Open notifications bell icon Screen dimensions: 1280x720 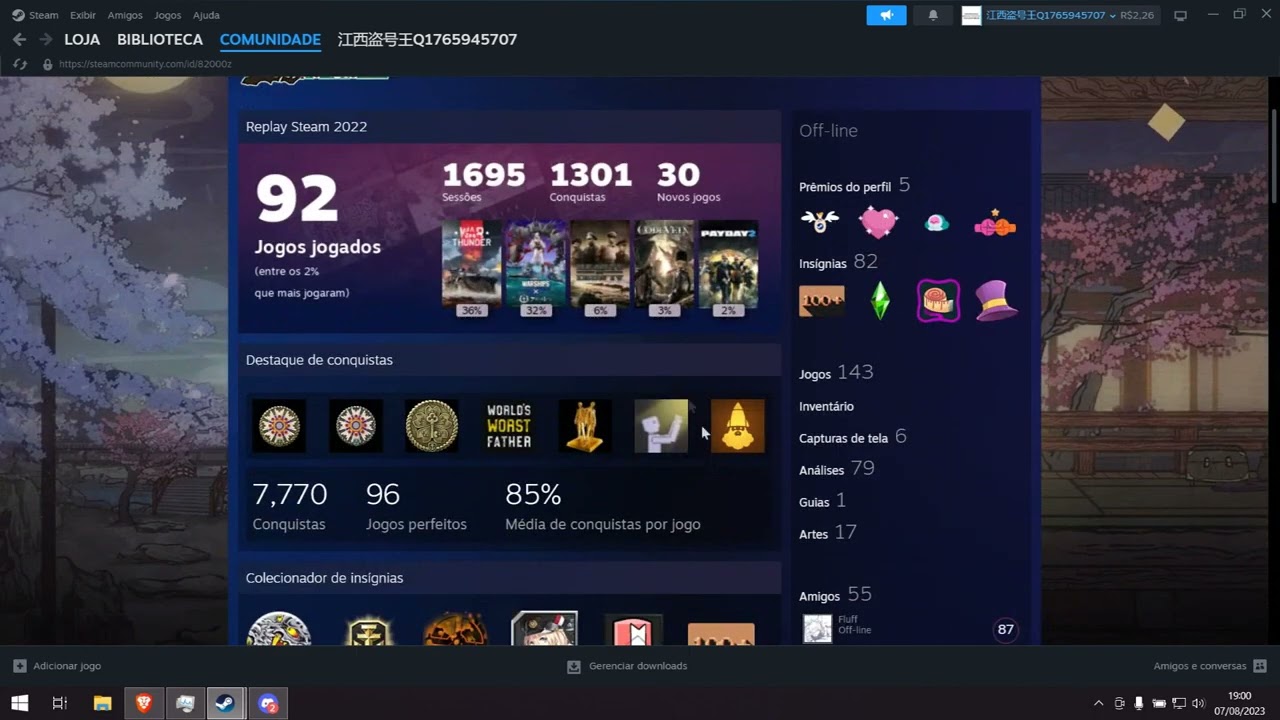[x=933, y=15]
